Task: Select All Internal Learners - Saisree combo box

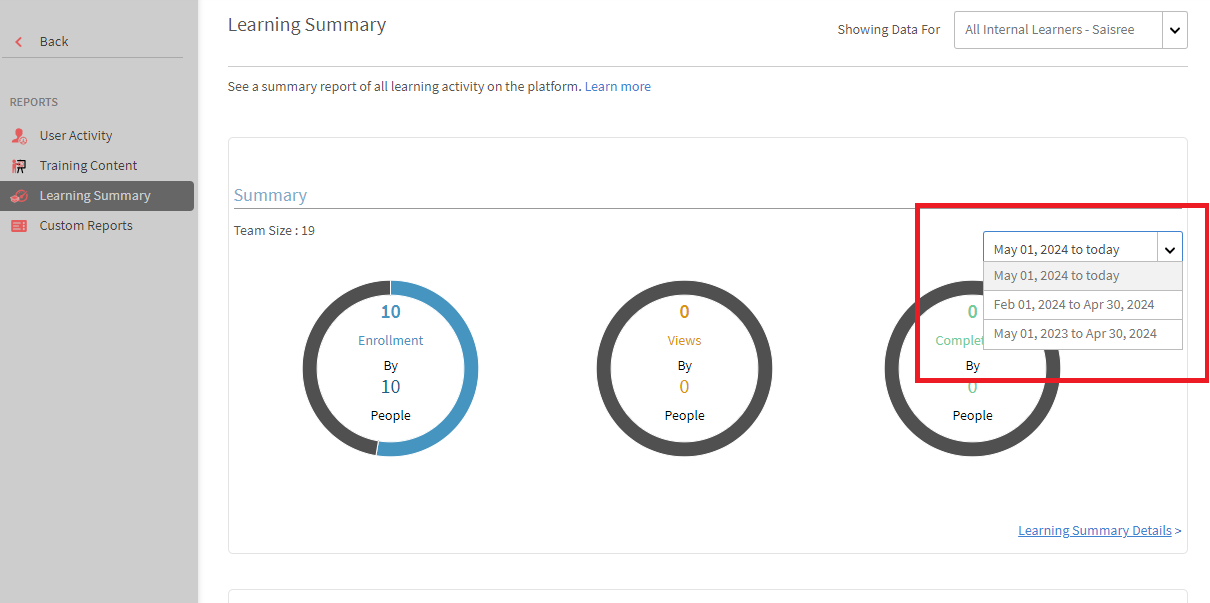Action: (x=1058, y=30)
